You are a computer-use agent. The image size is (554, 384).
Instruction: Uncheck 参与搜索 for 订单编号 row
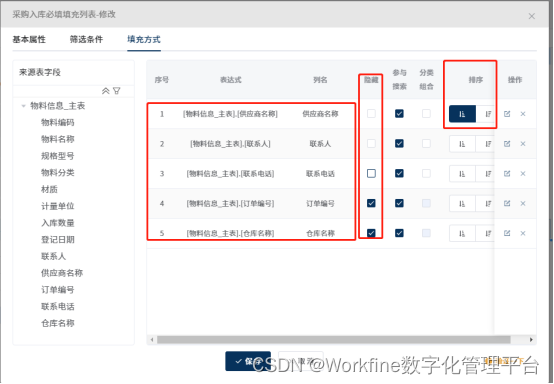(x=399, y=203)
